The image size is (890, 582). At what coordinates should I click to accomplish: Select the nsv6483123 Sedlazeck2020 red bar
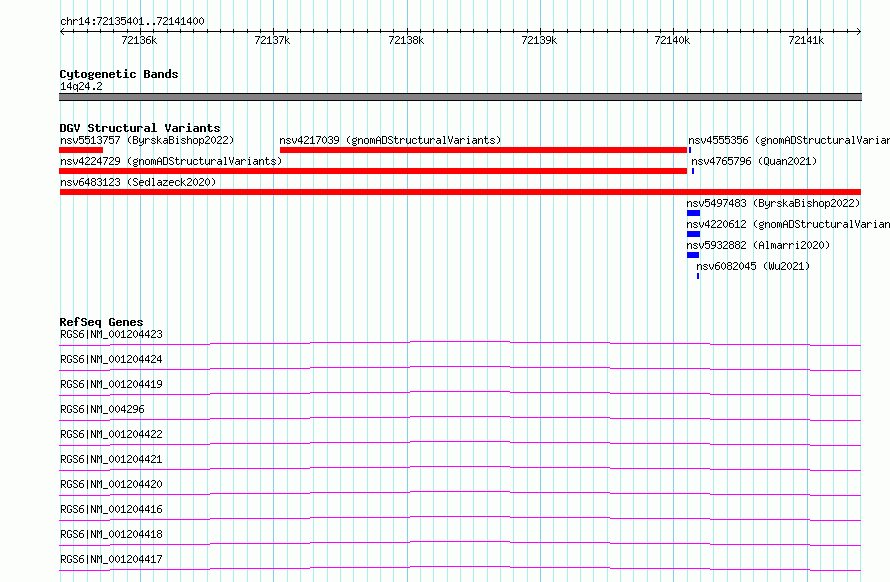[460, 192]
